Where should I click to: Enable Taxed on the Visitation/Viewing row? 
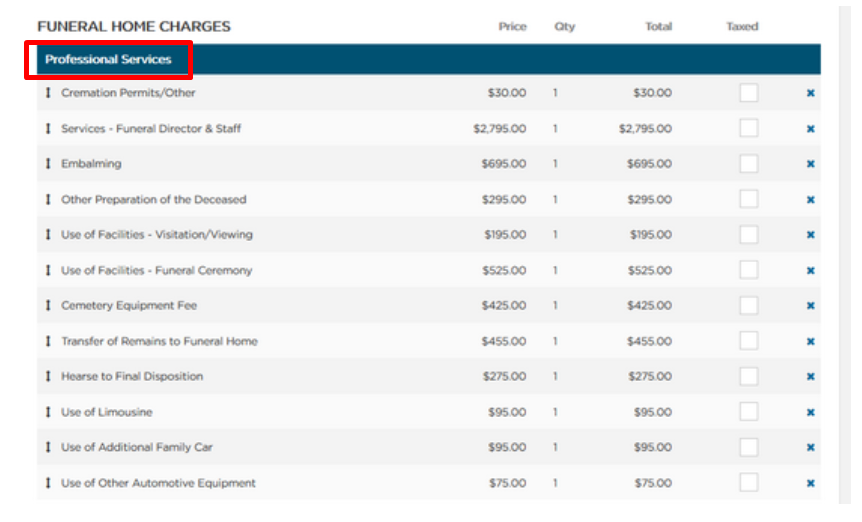click(x=749, y=234)
